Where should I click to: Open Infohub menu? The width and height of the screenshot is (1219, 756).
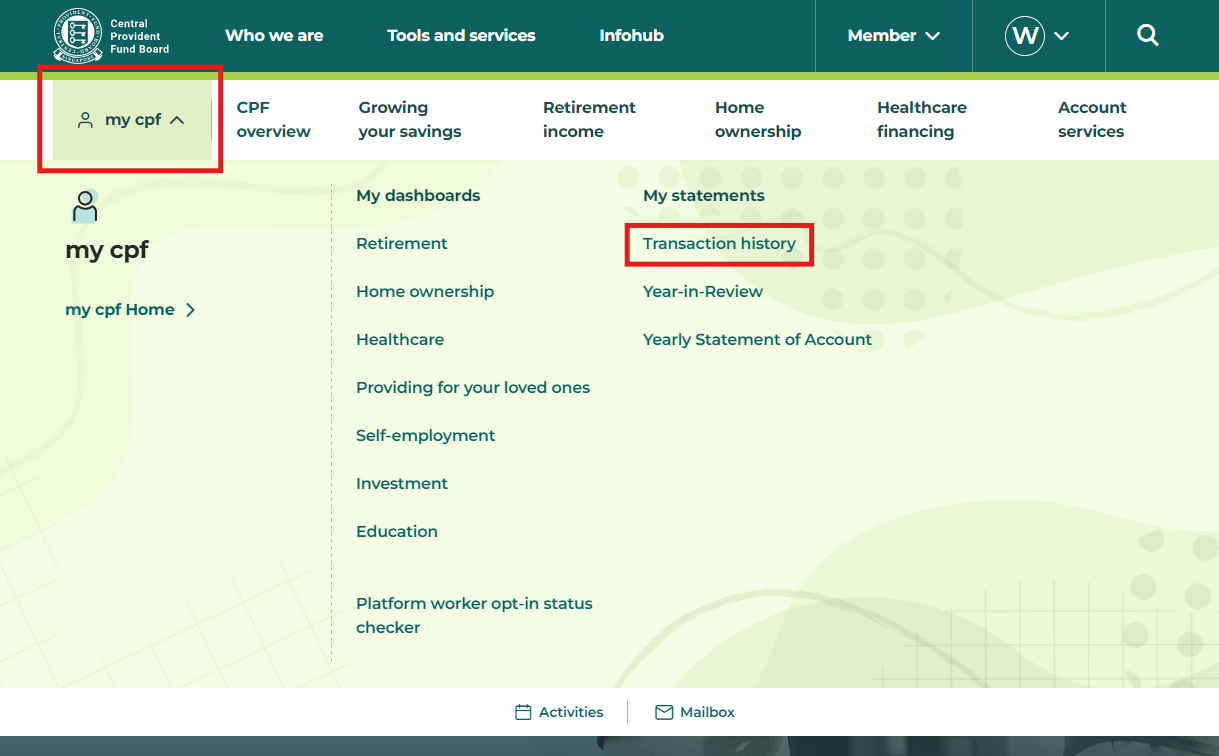tap(631, 36)
